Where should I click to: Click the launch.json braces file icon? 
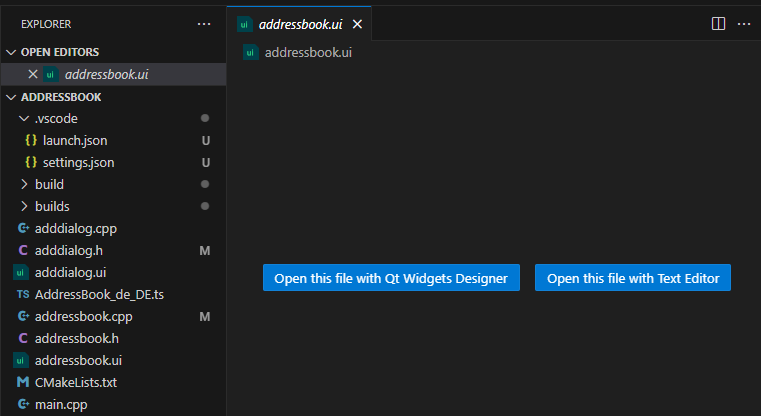[31, 141]
